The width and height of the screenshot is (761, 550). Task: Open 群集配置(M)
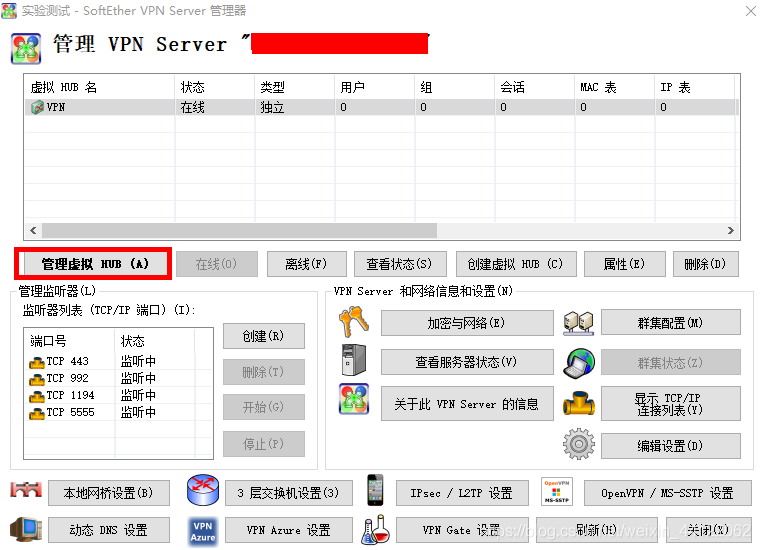point(671,322)
